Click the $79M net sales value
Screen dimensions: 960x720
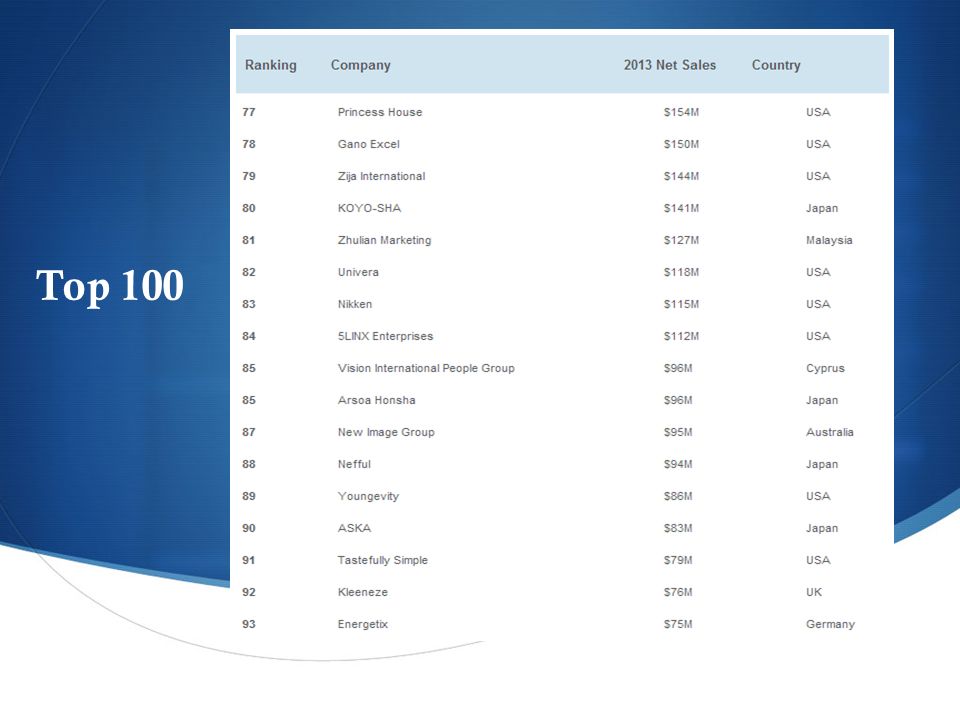[678, 560]
